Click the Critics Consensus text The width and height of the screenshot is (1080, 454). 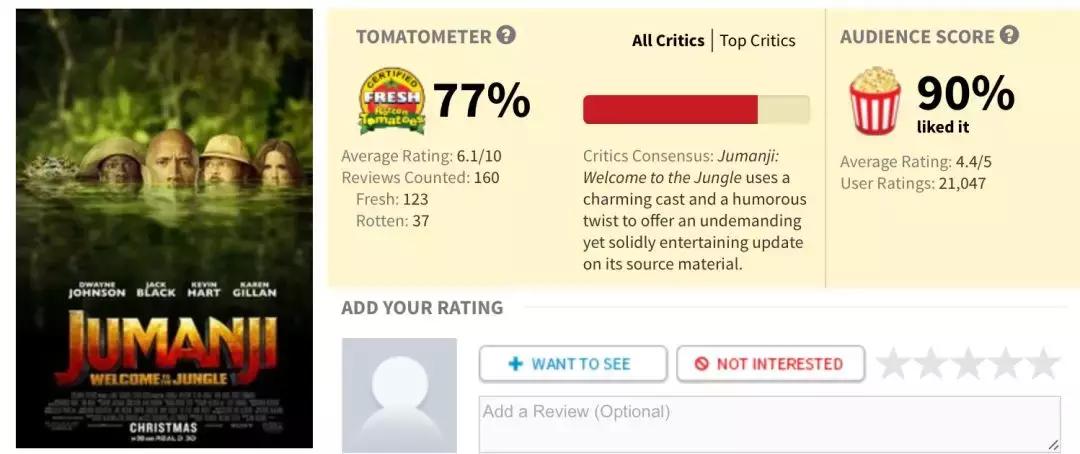693,210
